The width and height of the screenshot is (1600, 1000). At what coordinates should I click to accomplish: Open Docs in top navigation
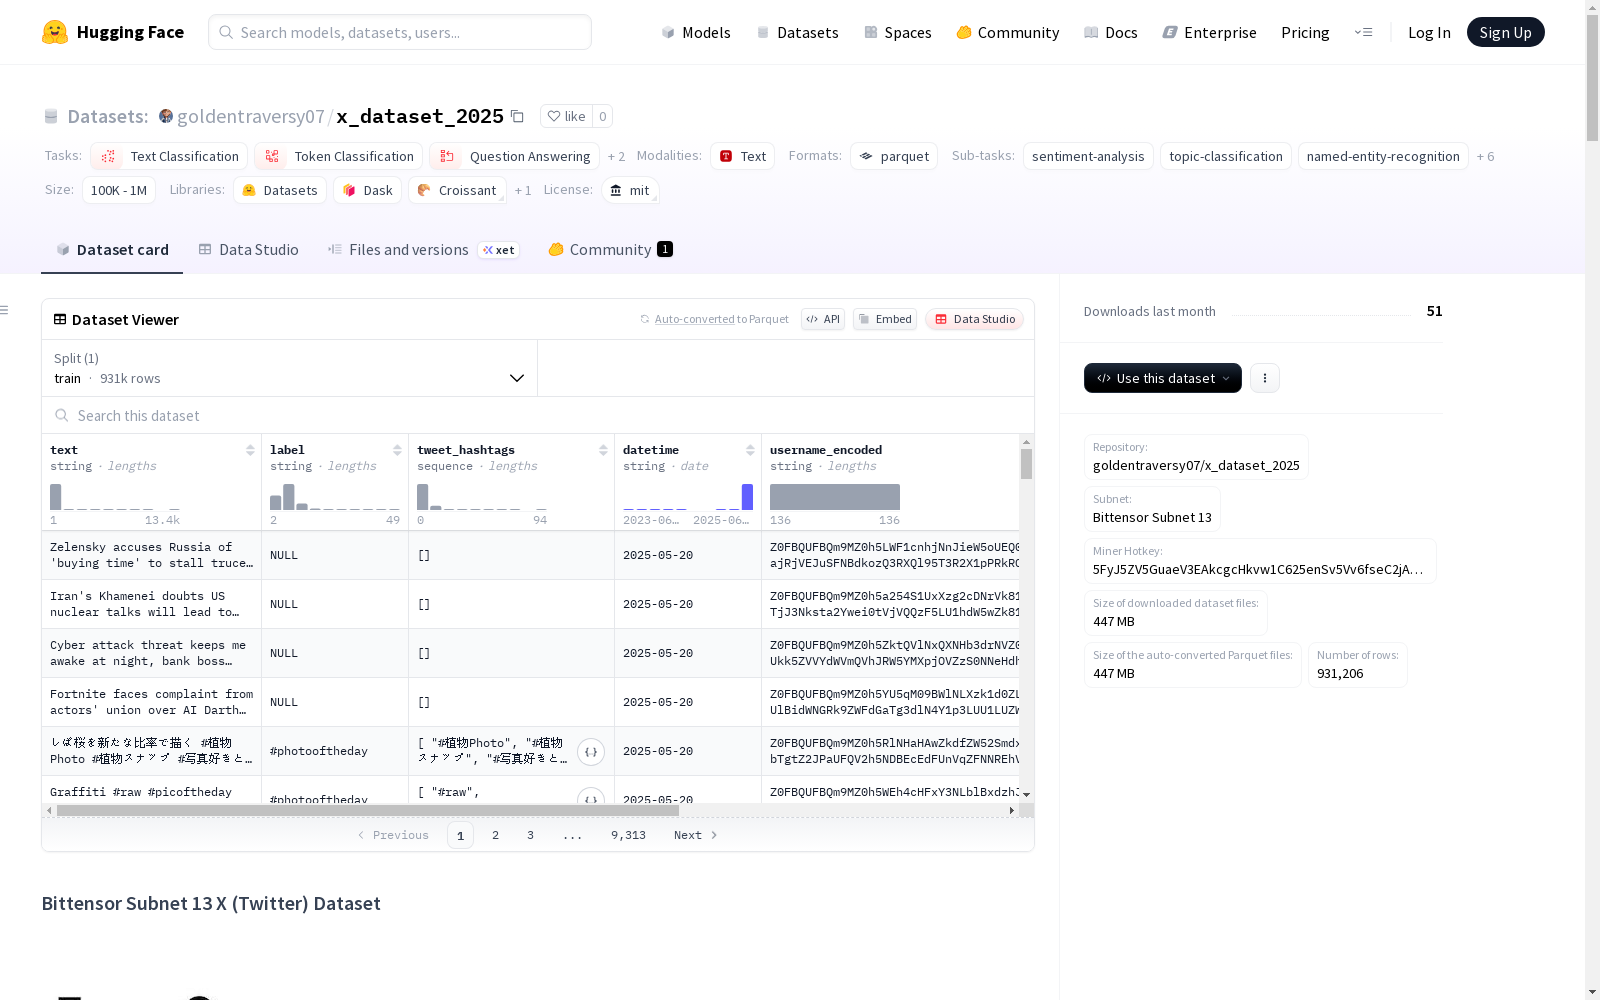tap(1110, 32)
